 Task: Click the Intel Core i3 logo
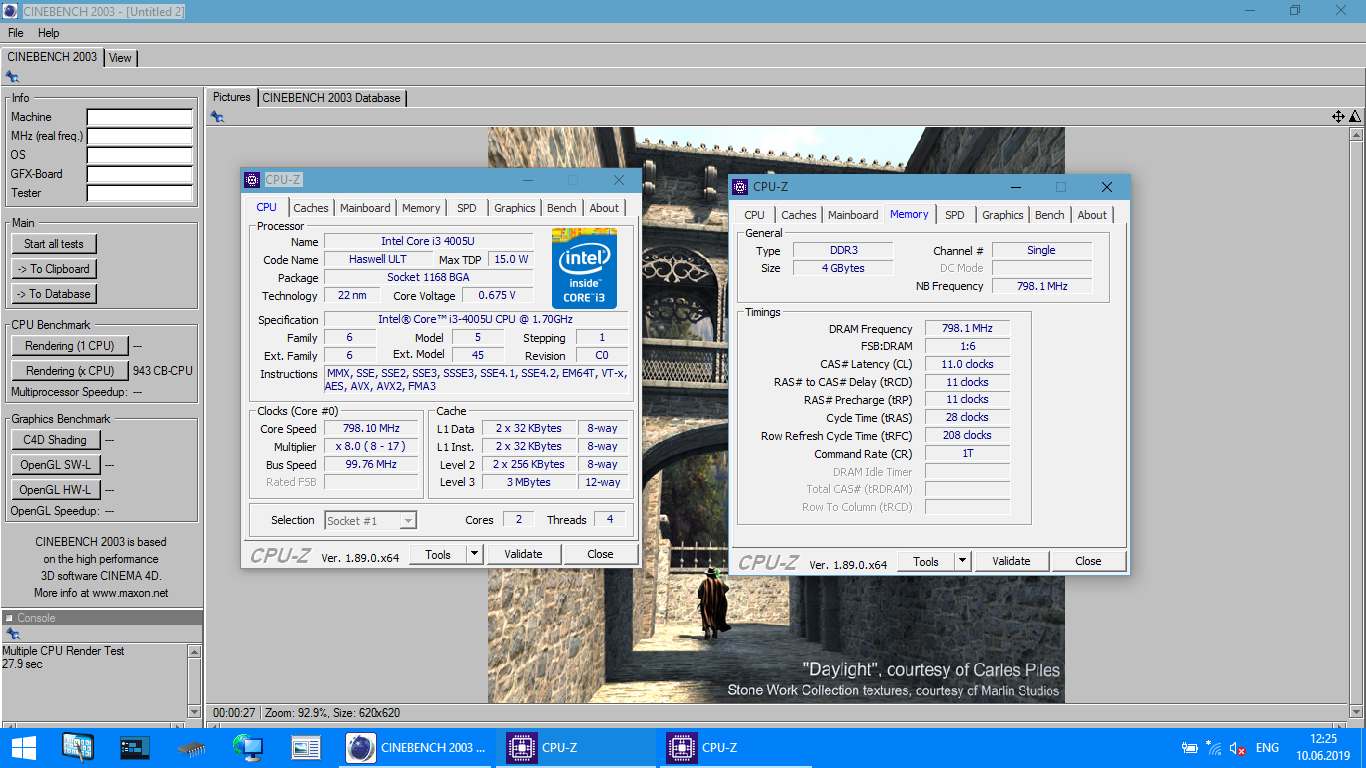[584, 268]
